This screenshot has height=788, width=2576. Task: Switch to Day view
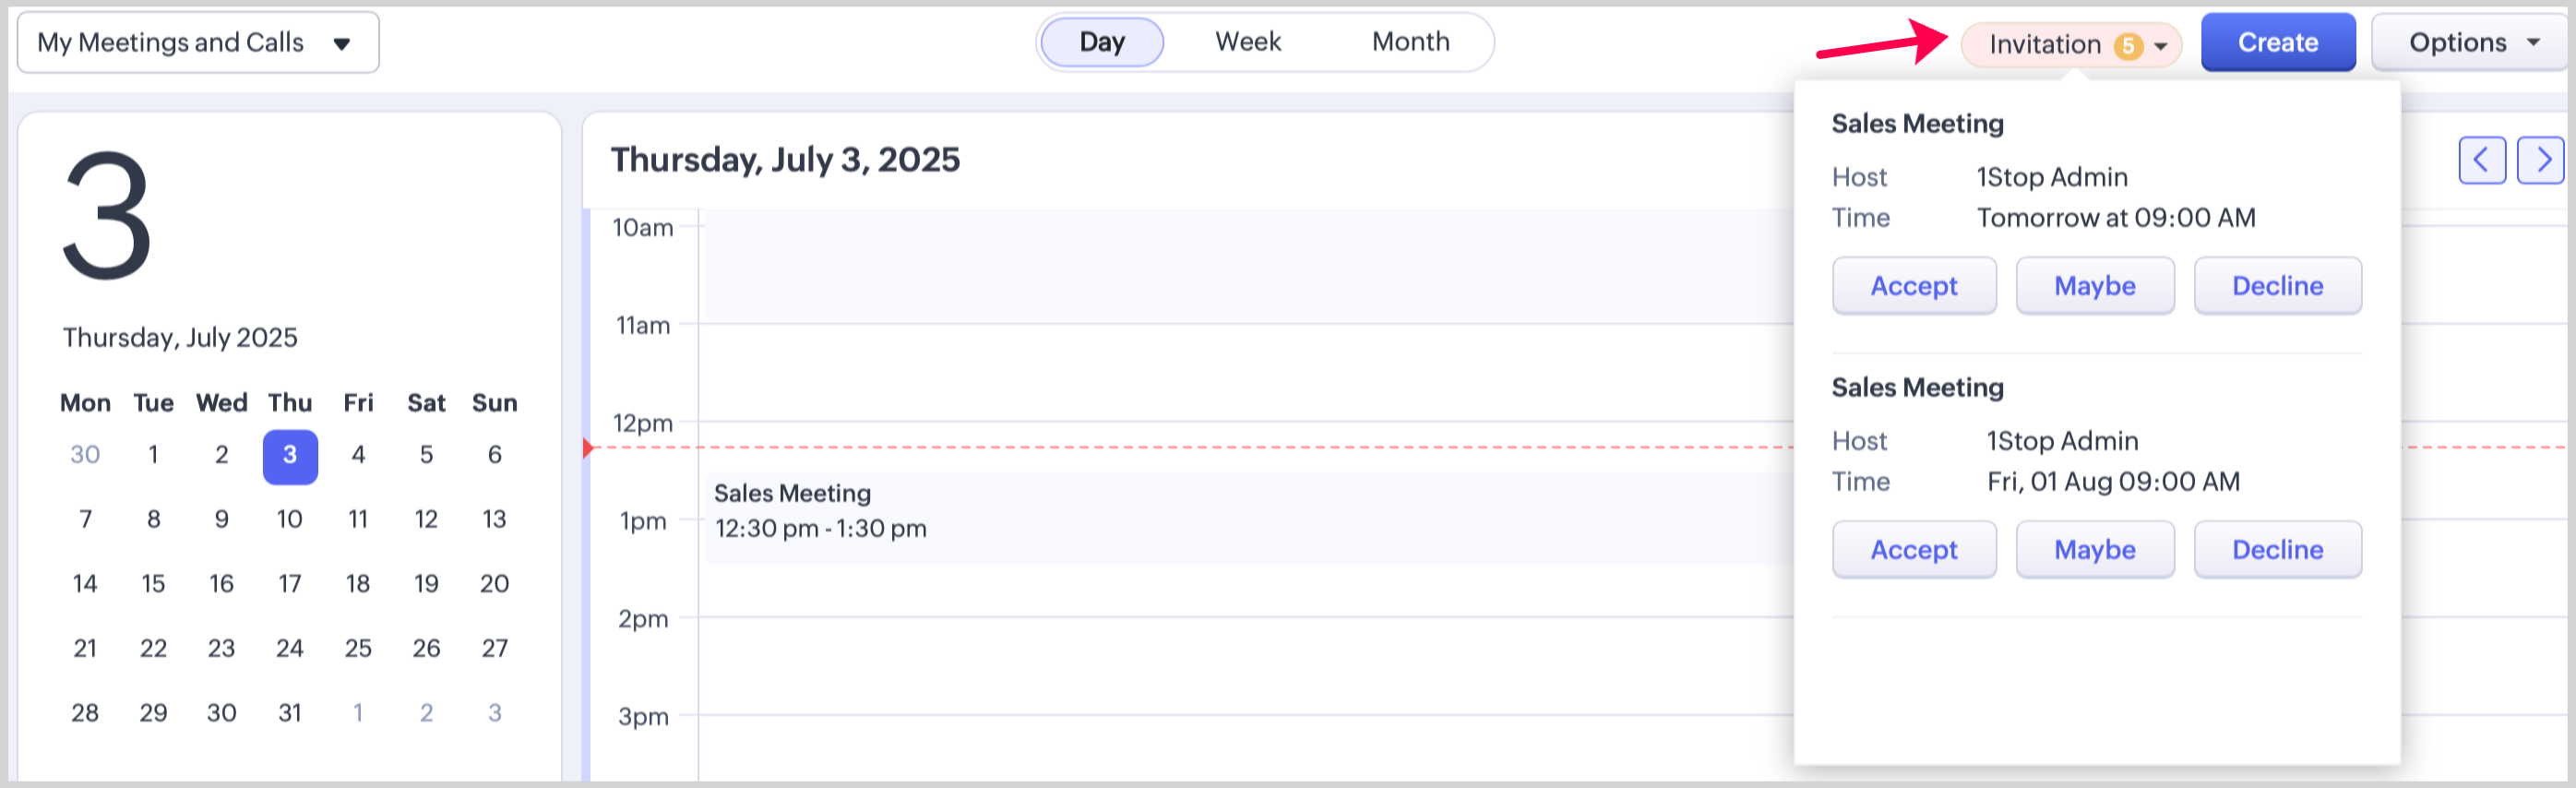[1101, 42]
